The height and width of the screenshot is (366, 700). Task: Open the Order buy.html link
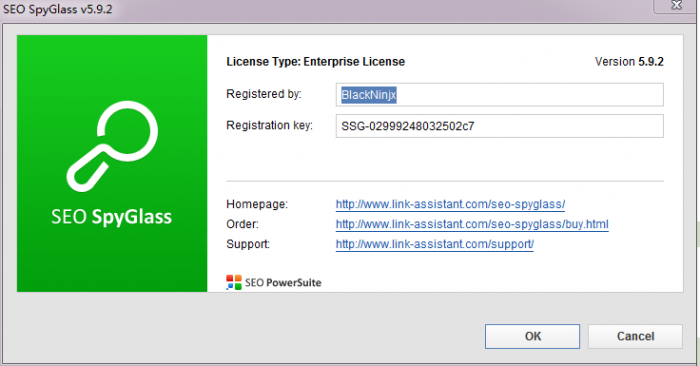472,224
